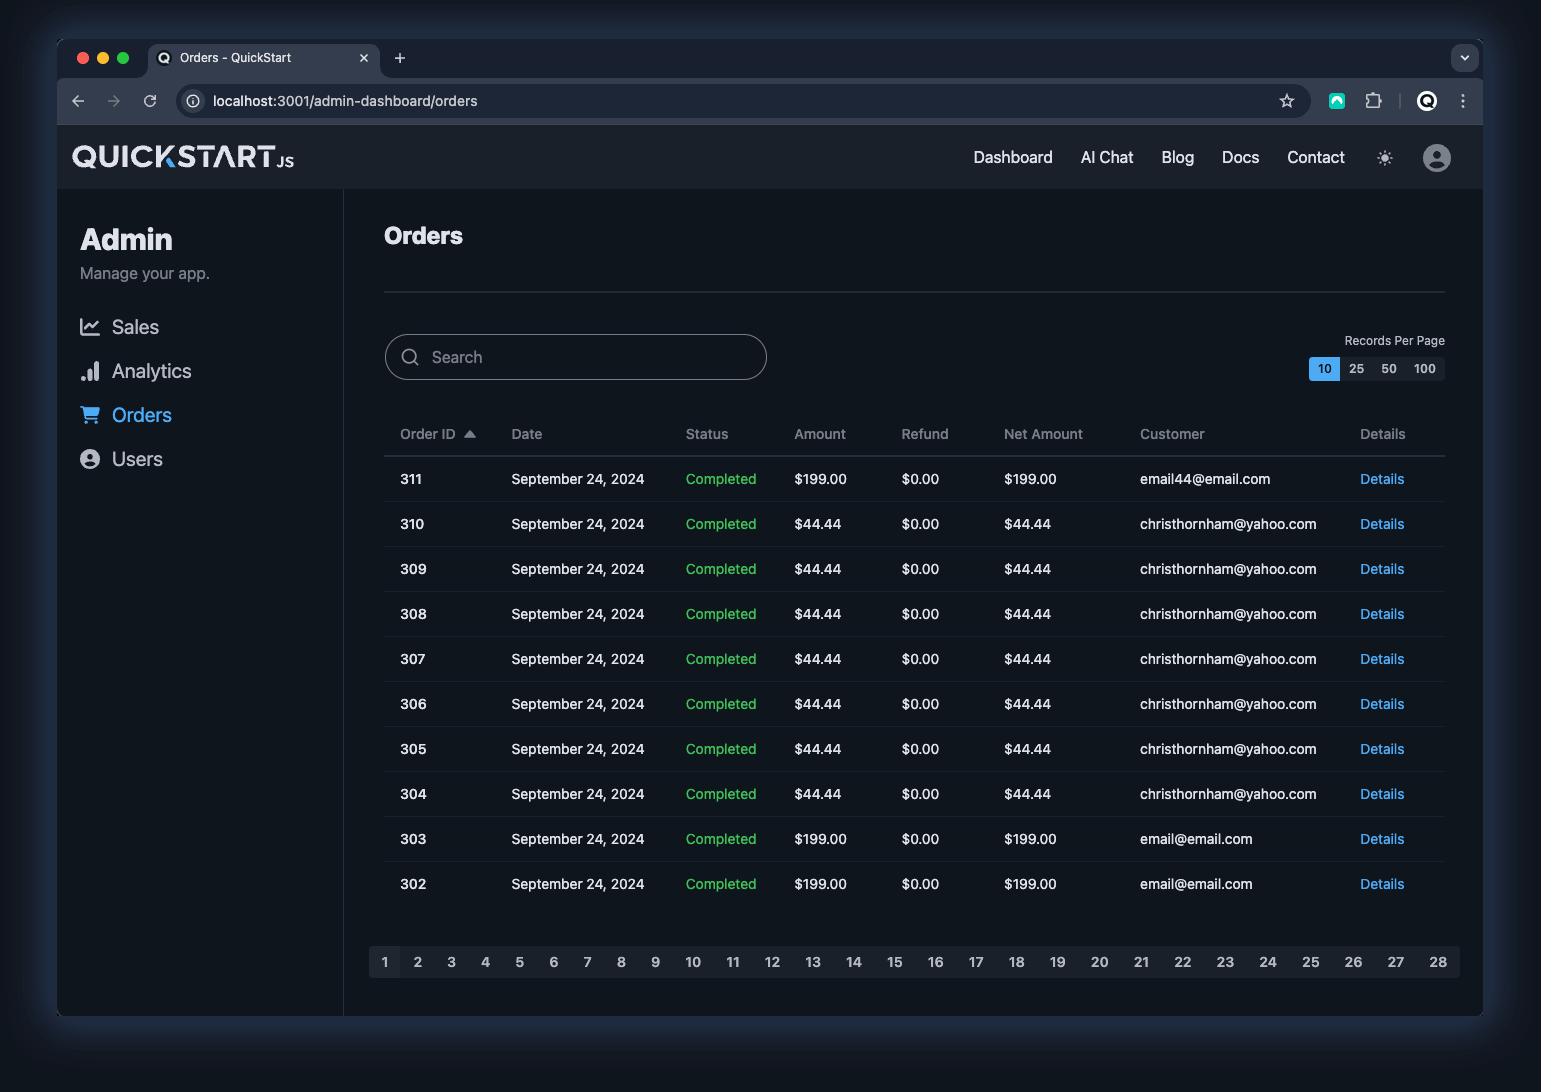Viewport: 1541px width, 1092px height.
Task: Go to Docs in top navigation
Action: coord(1240,158)
